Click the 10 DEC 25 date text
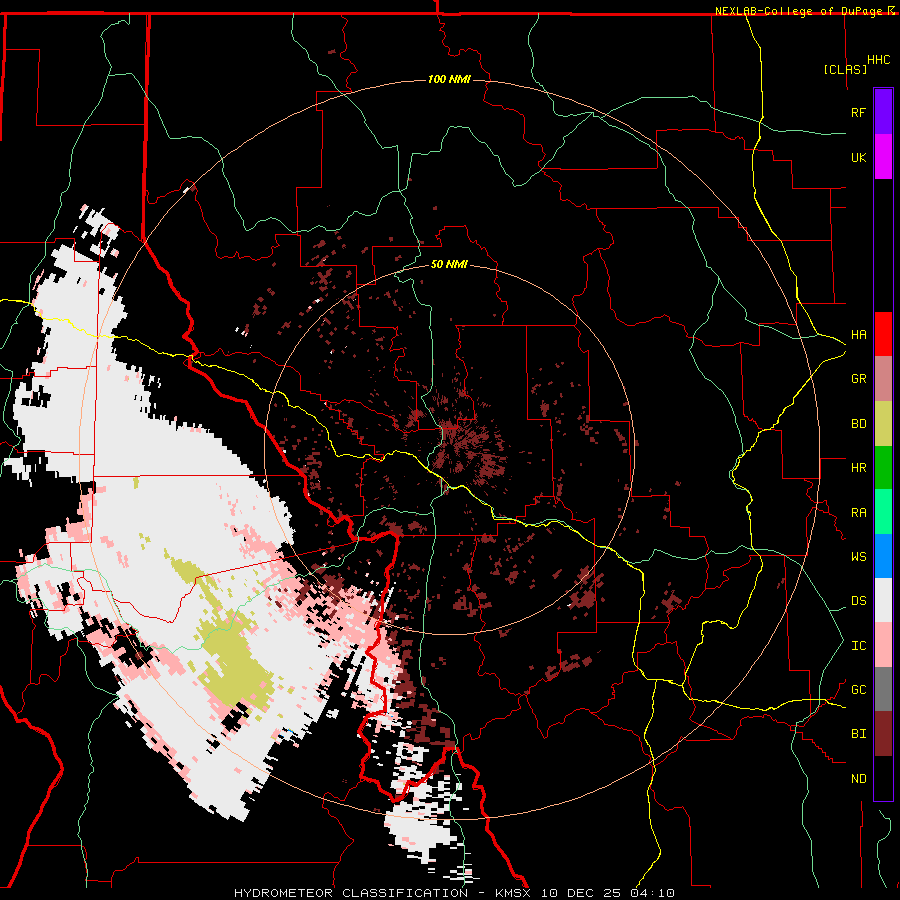This screenshot has height=900, width=900. coord(581,893)
